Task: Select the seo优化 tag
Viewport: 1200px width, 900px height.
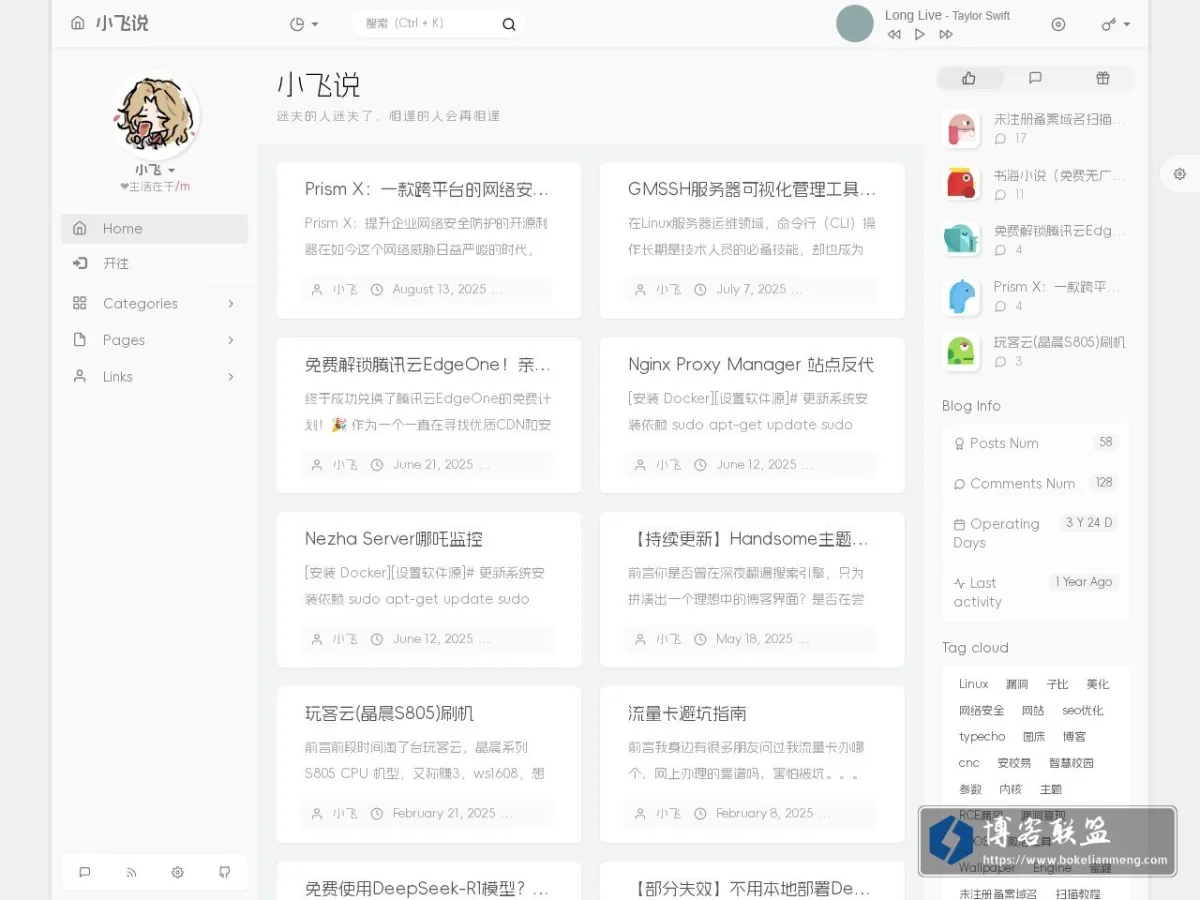Action: (1083, 711)
